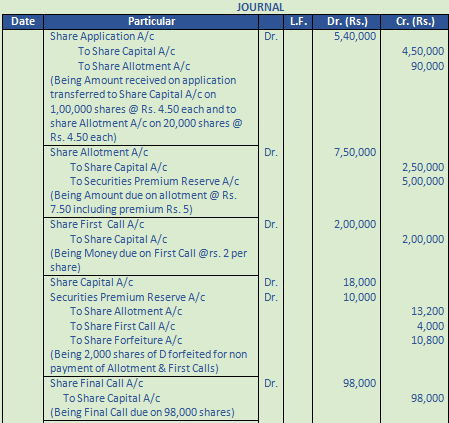Click the 98,000 amount in Cr. column
Image resolution: width=449 pixels, height=423 pixels.
pyautogui.click(x=428, y=398)
